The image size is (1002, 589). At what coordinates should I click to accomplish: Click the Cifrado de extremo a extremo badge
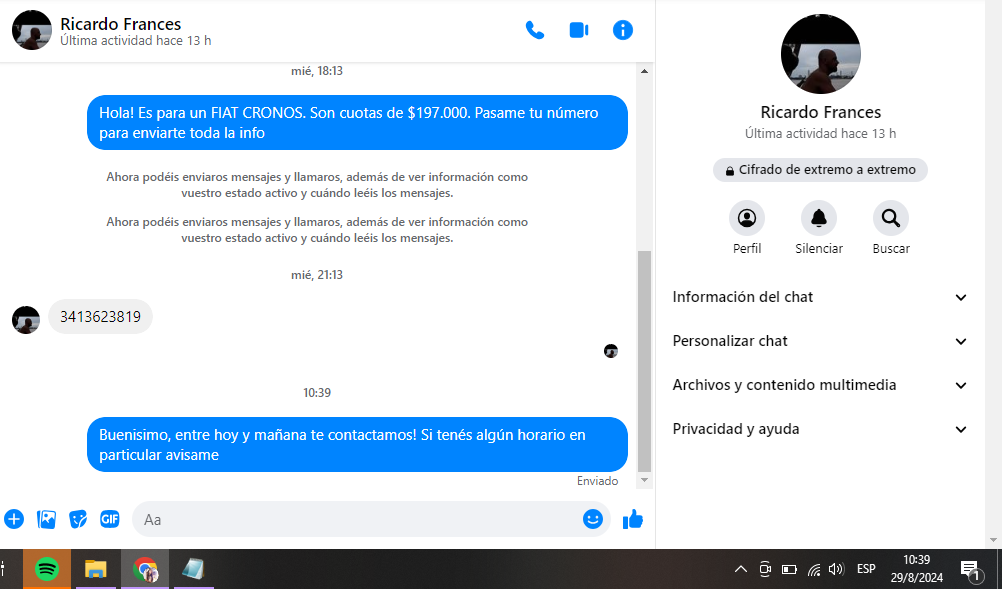click(x=821, y=170)
